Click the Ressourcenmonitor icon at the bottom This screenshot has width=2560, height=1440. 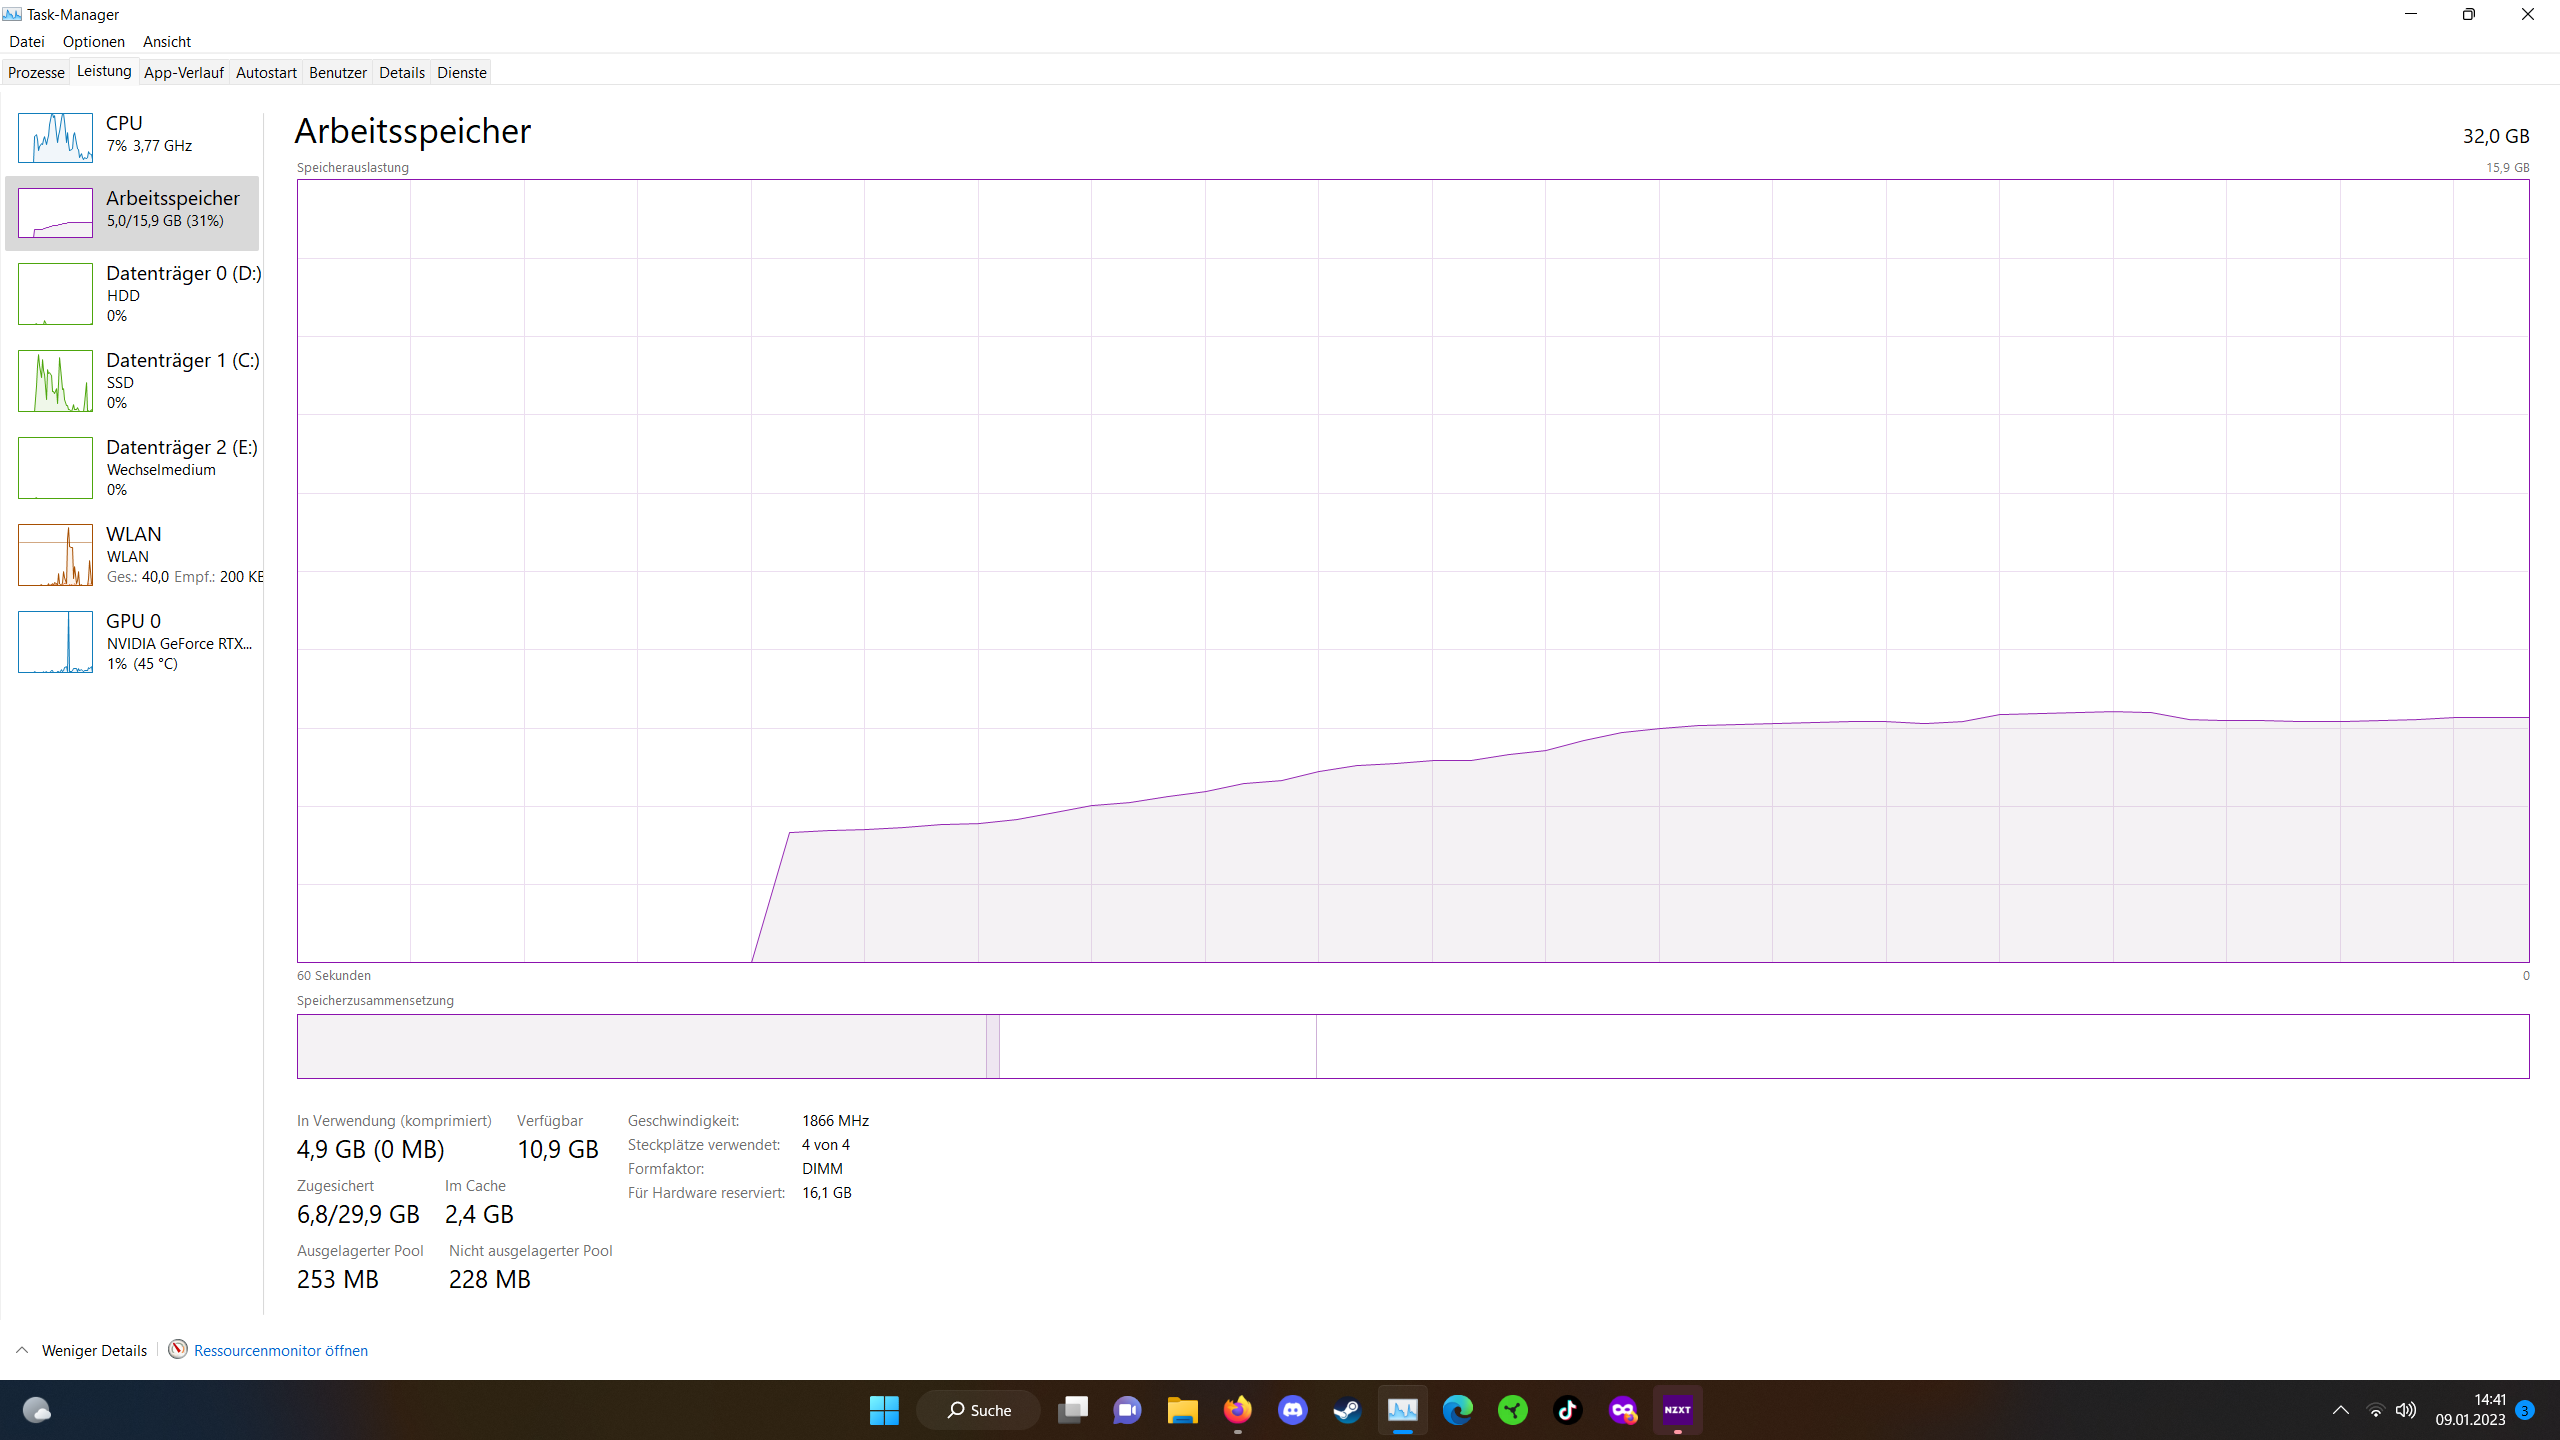click(x=177, y=1350)
